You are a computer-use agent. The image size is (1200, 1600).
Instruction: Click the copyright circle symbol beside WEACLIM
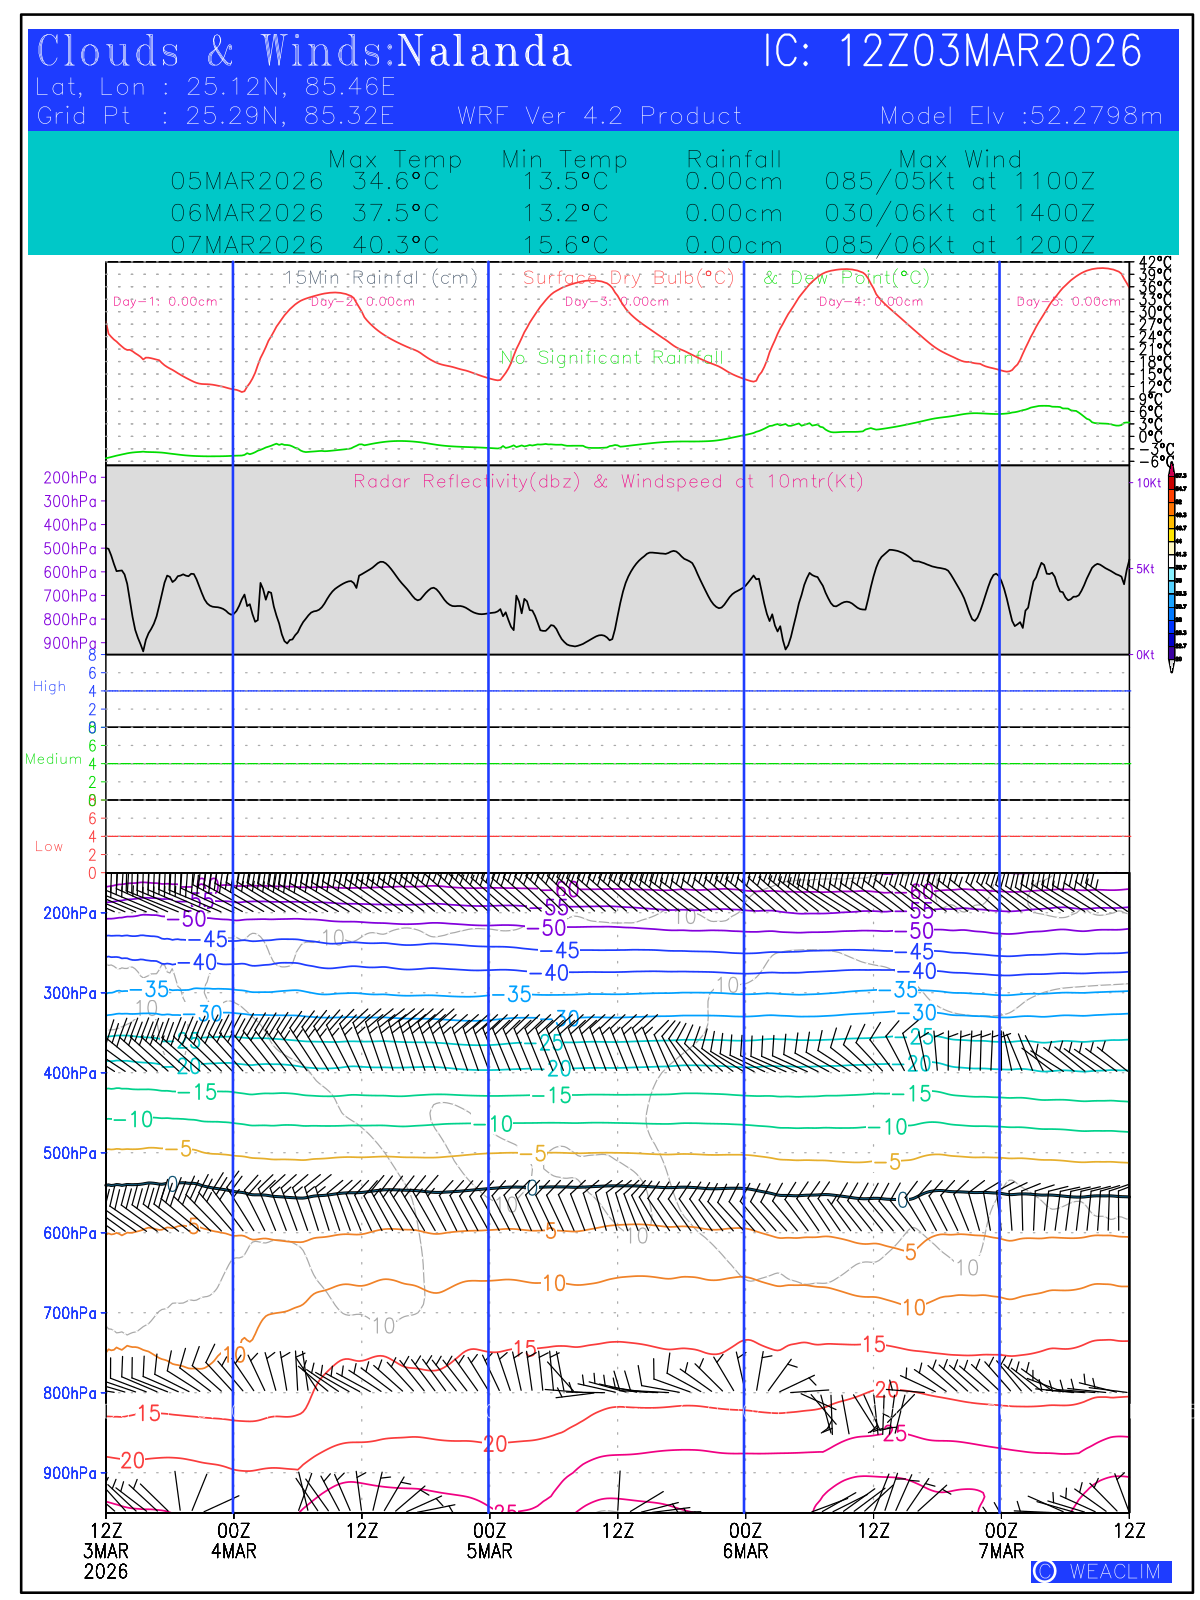coord(1045,1571)
